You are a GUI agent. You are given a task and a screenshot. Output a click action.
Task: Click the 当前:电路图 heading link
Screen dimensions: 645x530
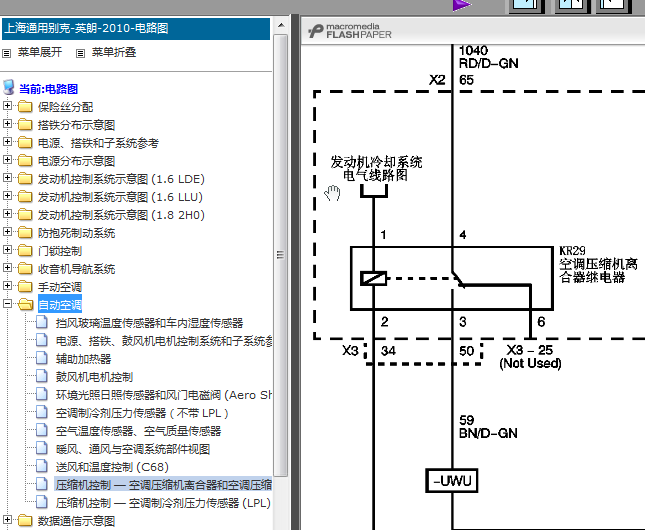pos(49,89)
